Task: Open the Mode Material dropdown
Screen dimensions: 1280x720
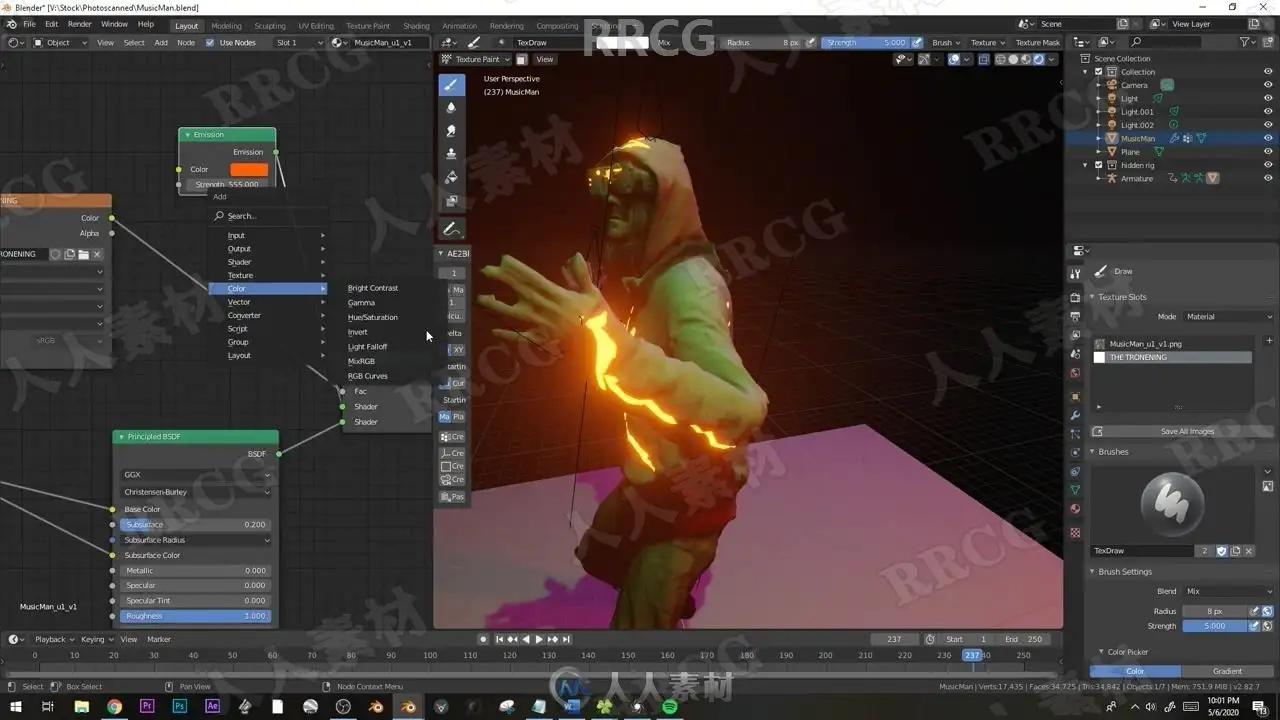Action: pyautogui.click(x=1229, y=317)
